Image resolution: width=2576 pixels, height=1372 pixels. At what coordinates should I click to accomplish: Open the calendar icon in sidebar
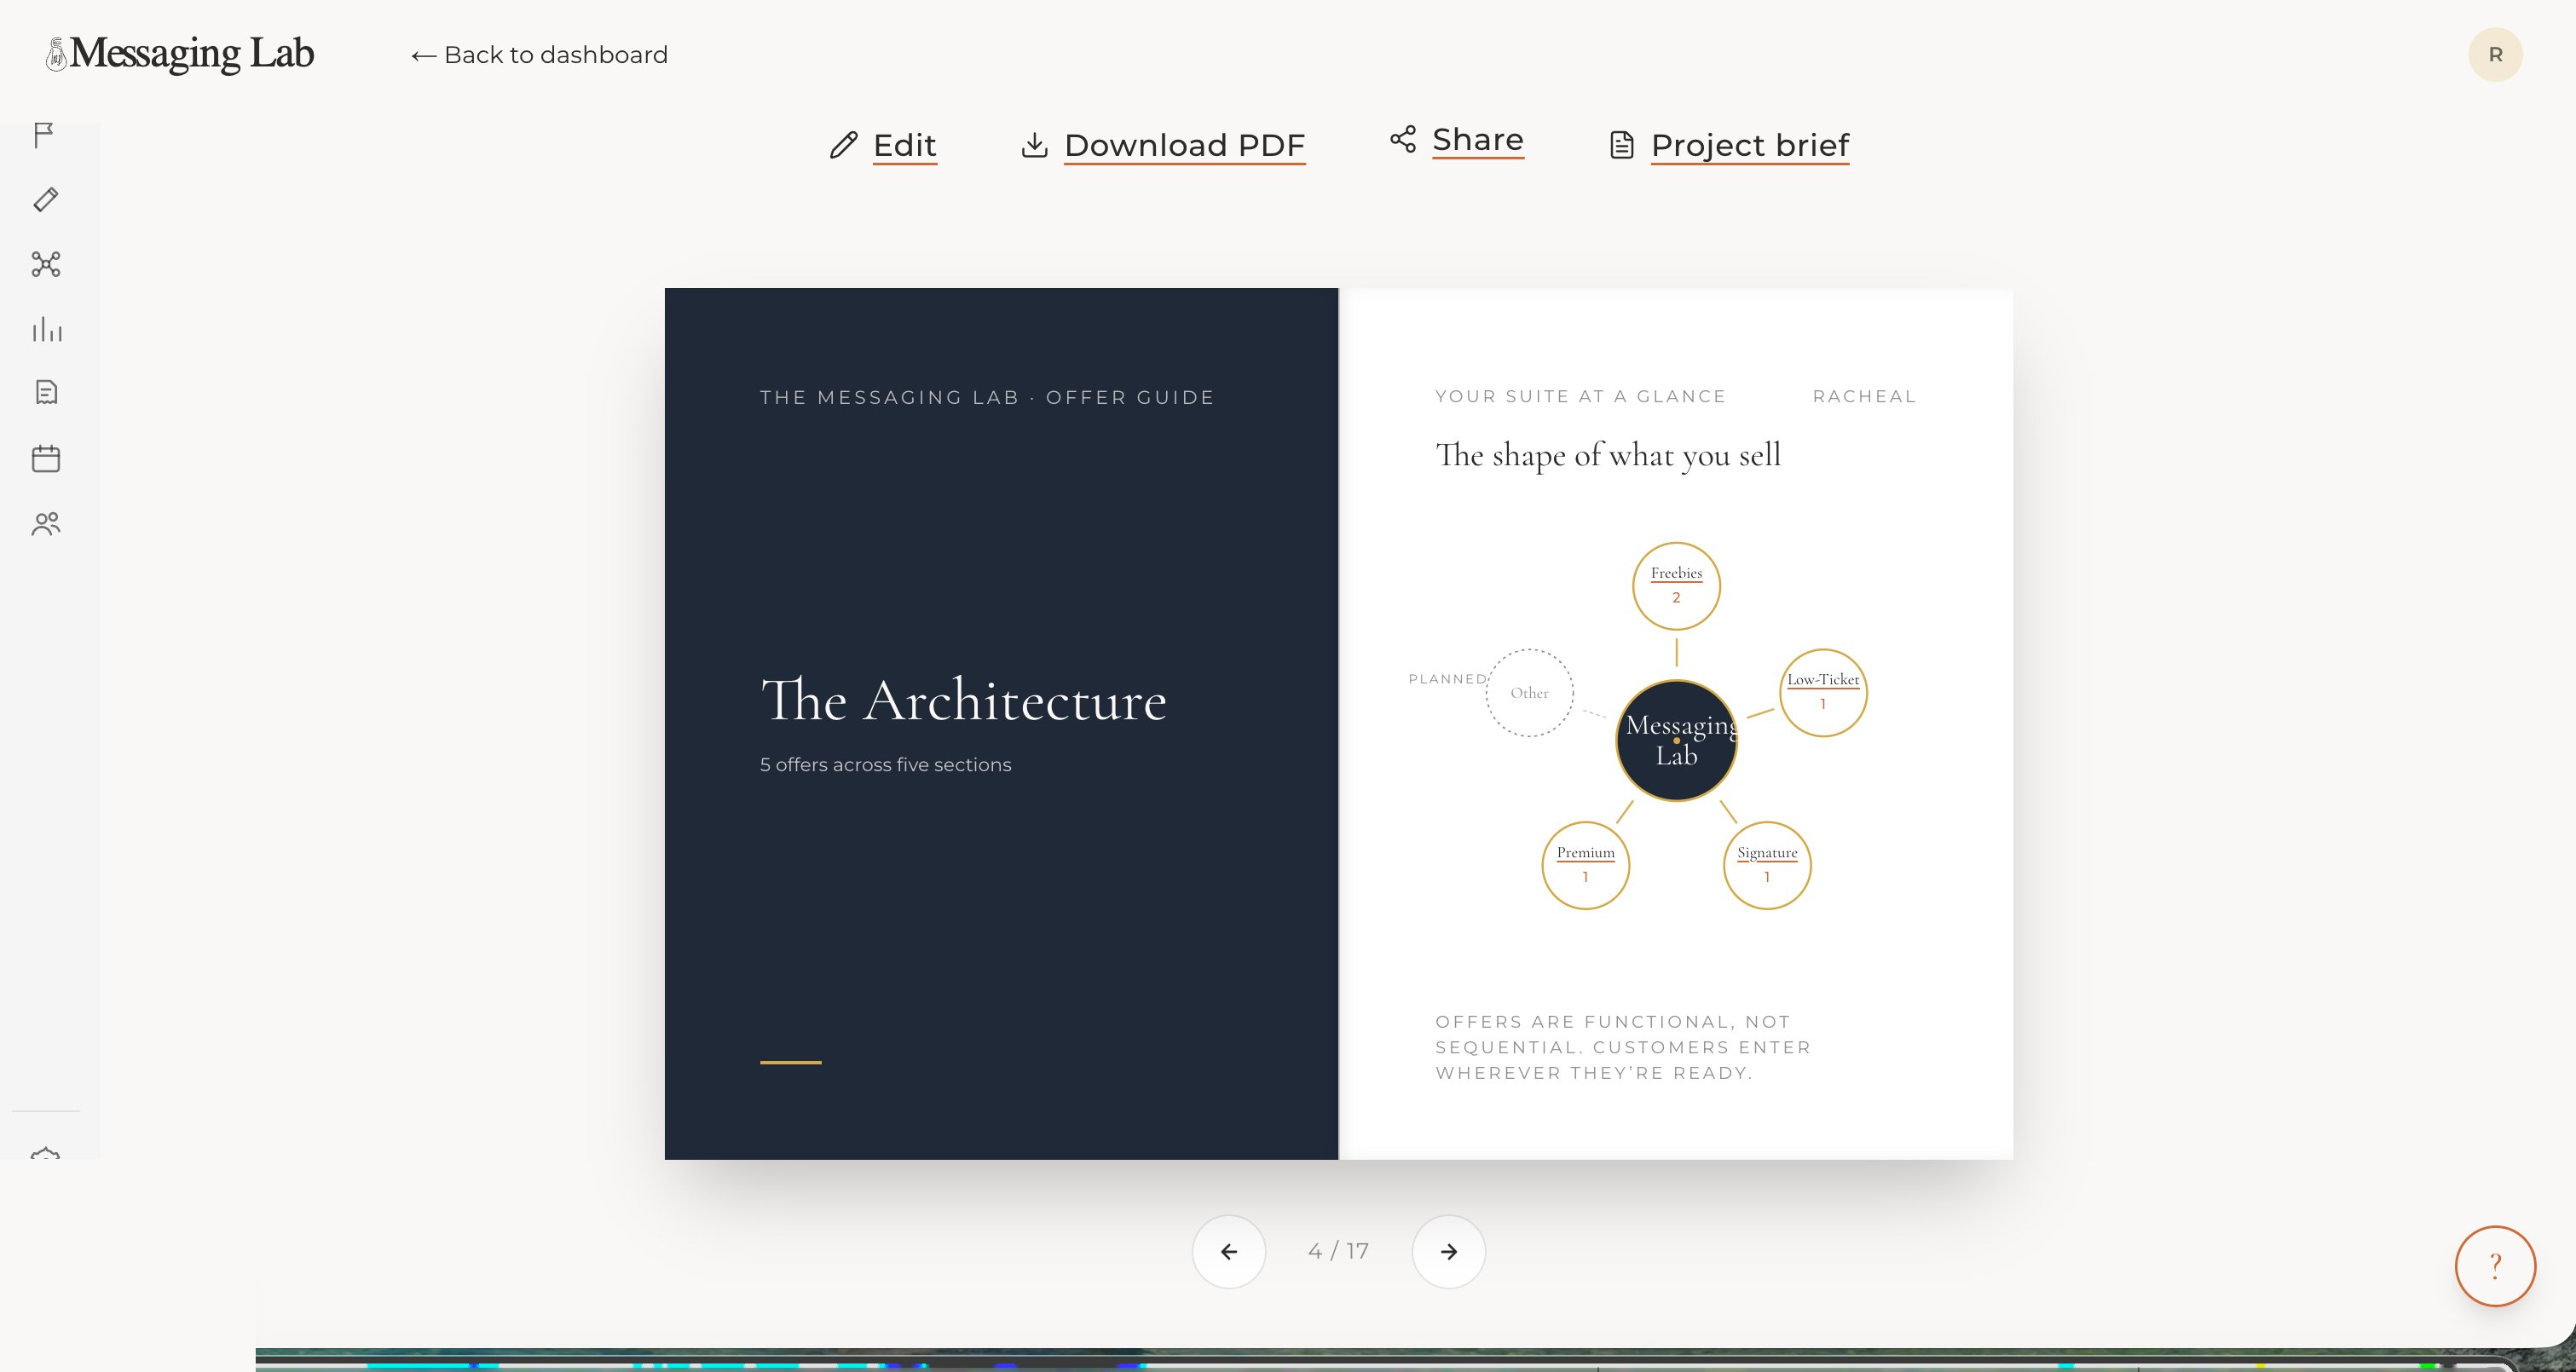46,459
